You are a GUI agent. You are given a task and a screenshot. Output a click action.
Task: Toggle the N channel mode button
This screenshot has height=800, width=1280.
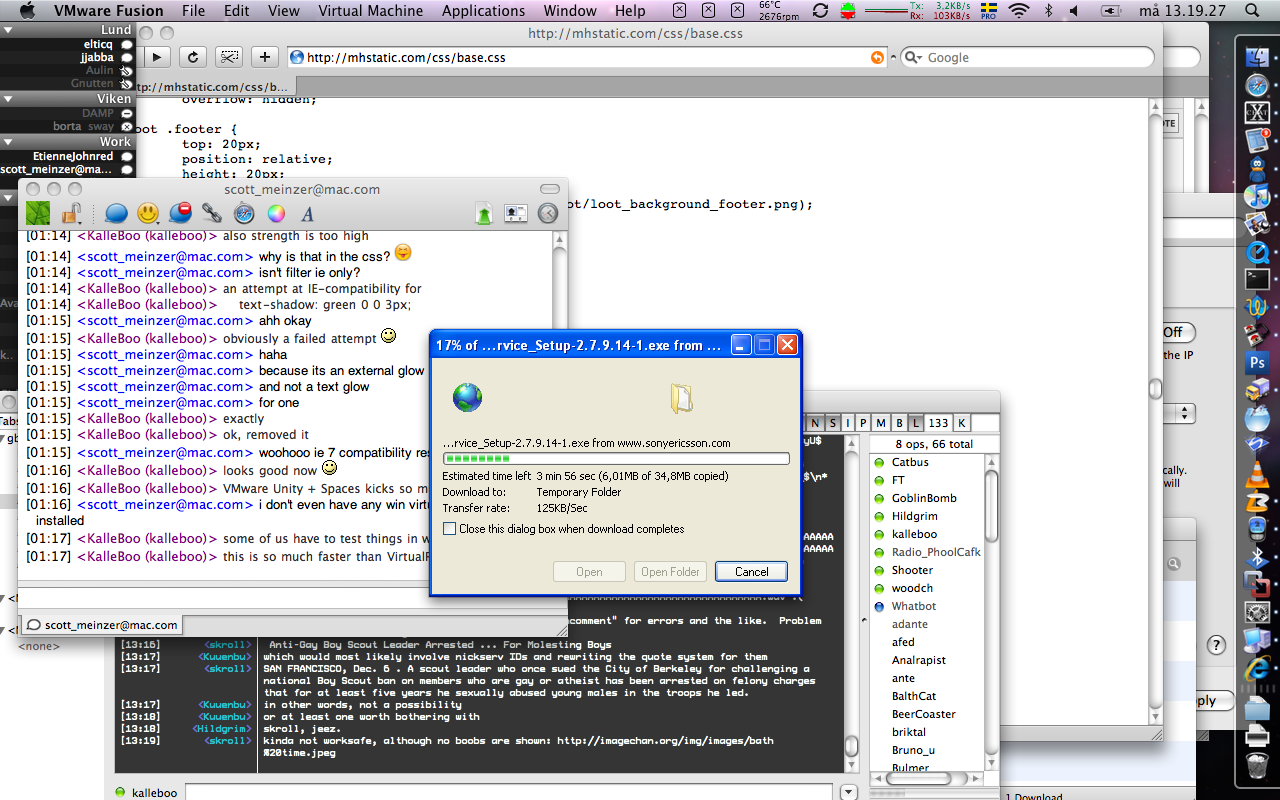coord(816,423)
